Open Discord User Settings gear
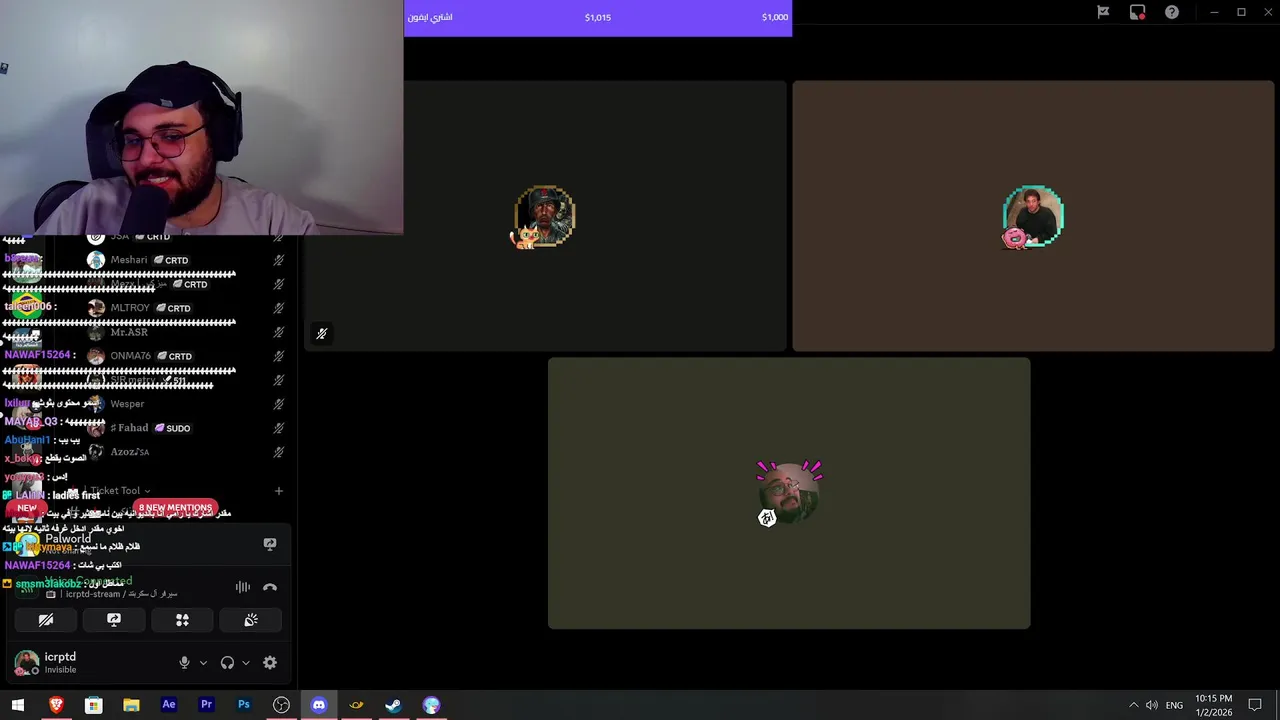This screenshot has width=1280, height=720. pyautogui.click(x=270, y=662)
